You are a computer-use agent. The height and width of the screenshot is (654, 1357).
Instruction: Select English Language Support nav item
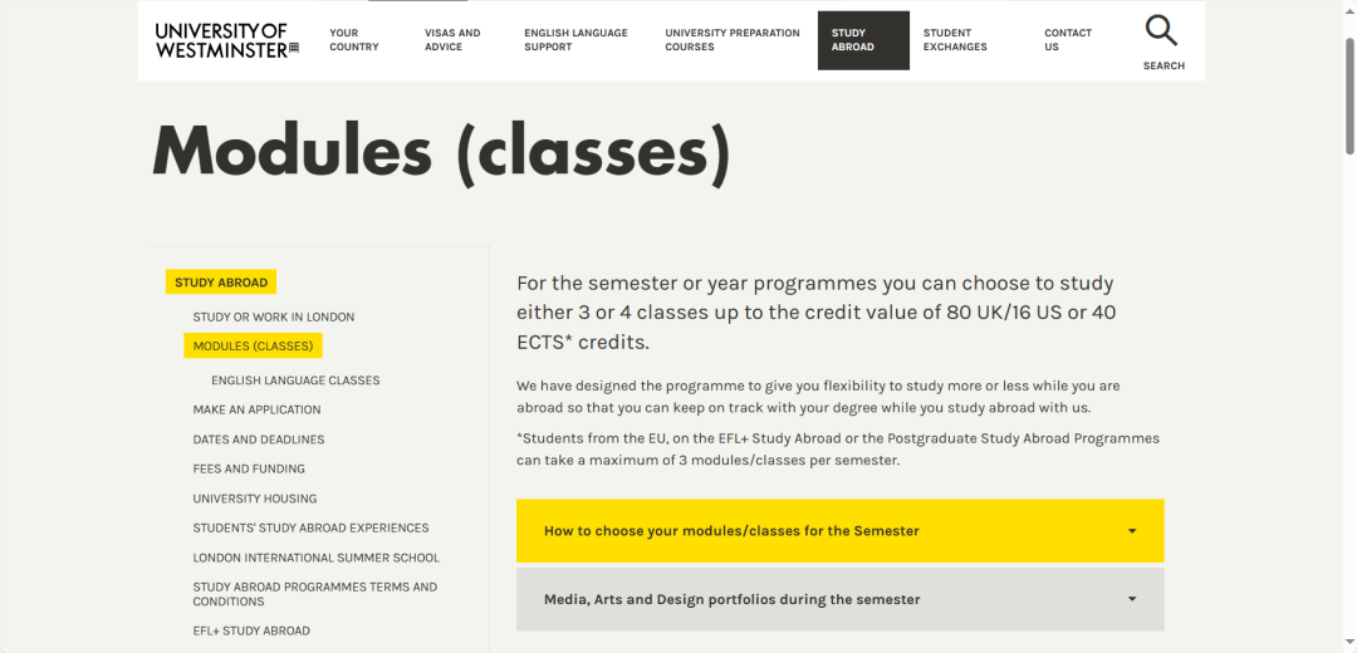coord(576,40)
